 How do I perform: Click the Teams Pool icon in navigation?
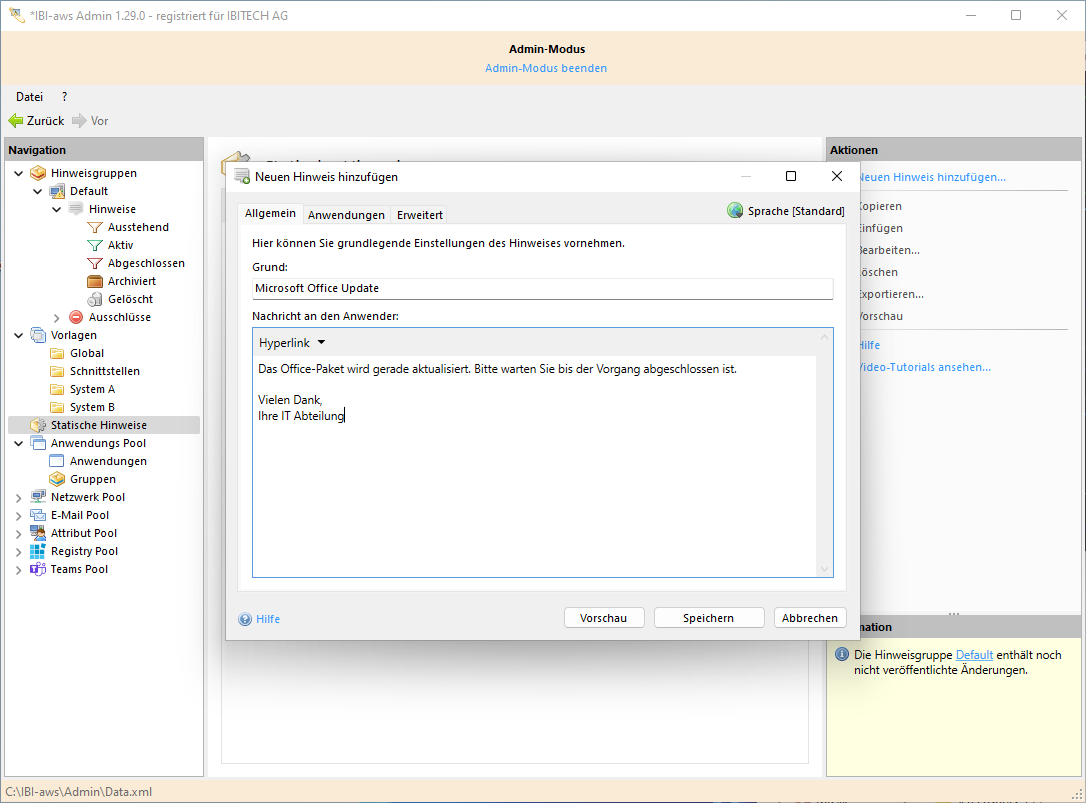tap(38, 569)
